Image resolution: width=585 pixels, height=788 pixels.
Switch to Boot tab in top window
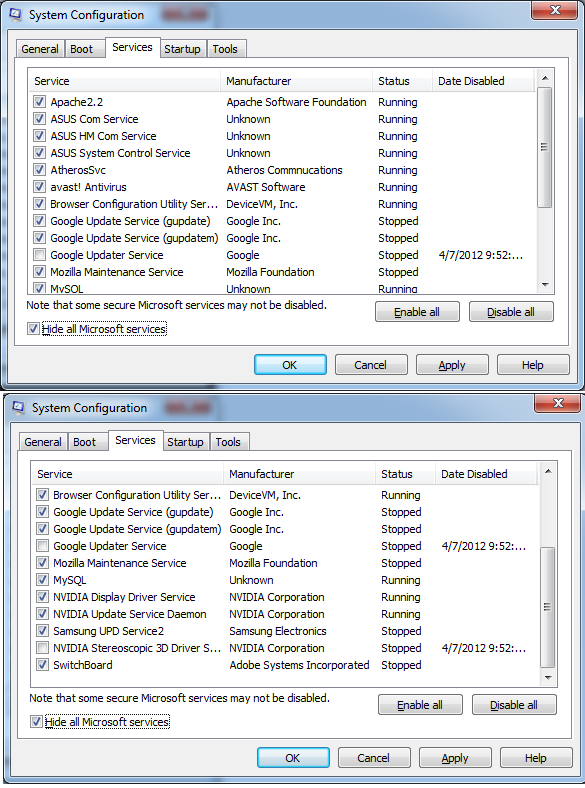pos(84,49)
